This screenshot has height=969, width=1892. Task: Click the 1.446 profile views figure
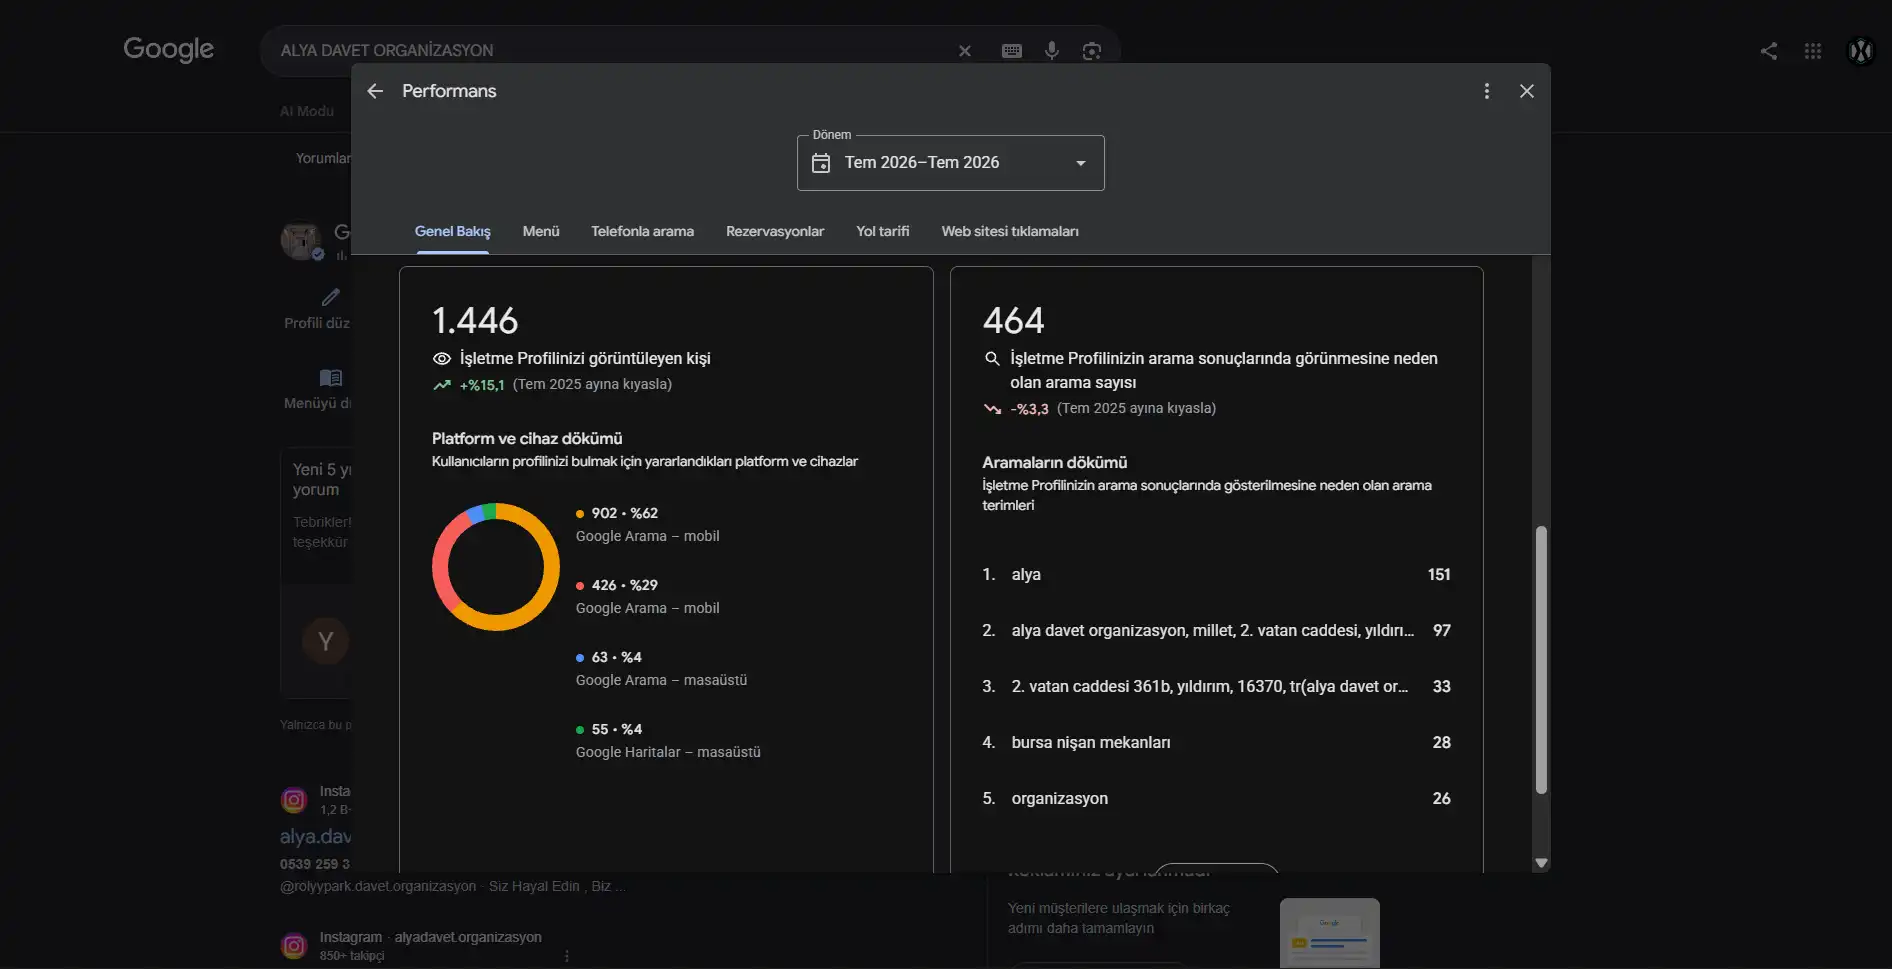(475, 321)
